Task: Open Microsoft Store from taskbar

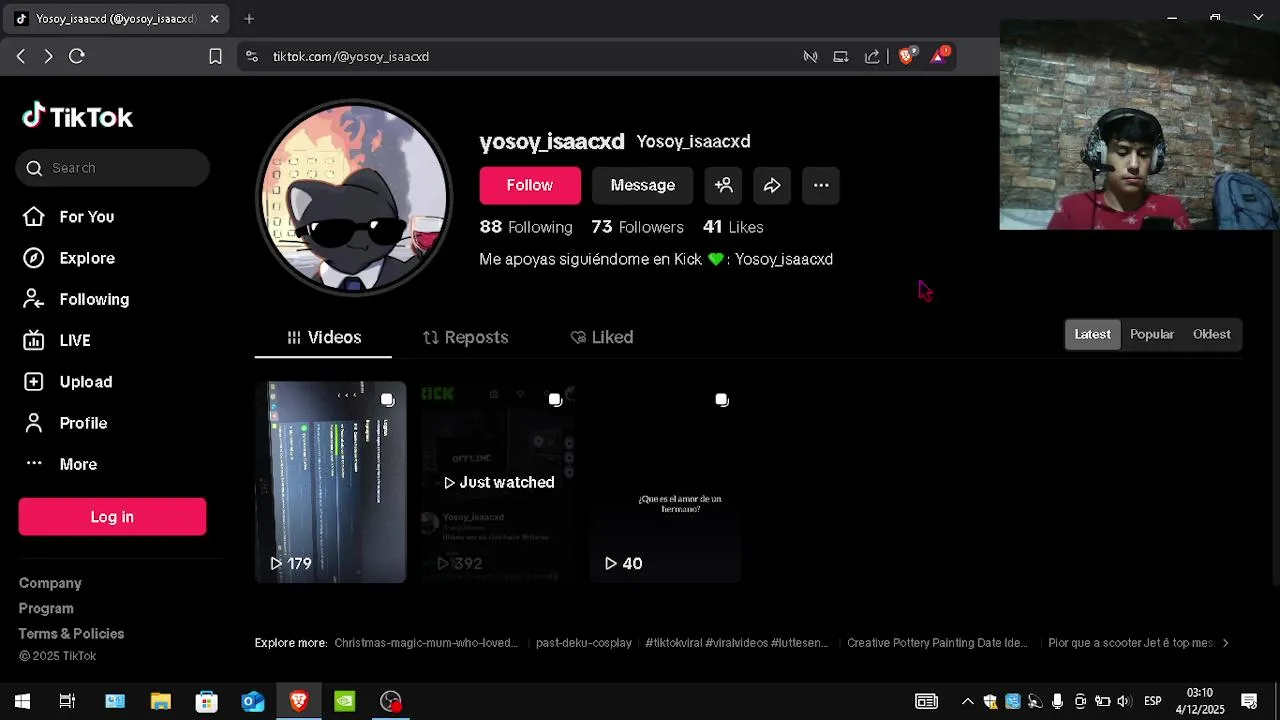Action: (207, 701)
